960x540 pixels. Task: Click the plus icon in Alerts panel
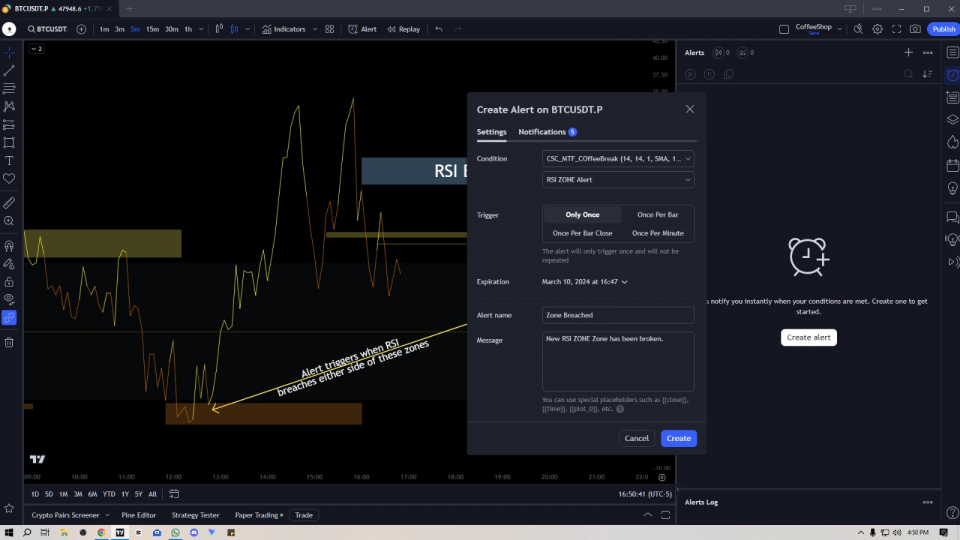(908, 52)
